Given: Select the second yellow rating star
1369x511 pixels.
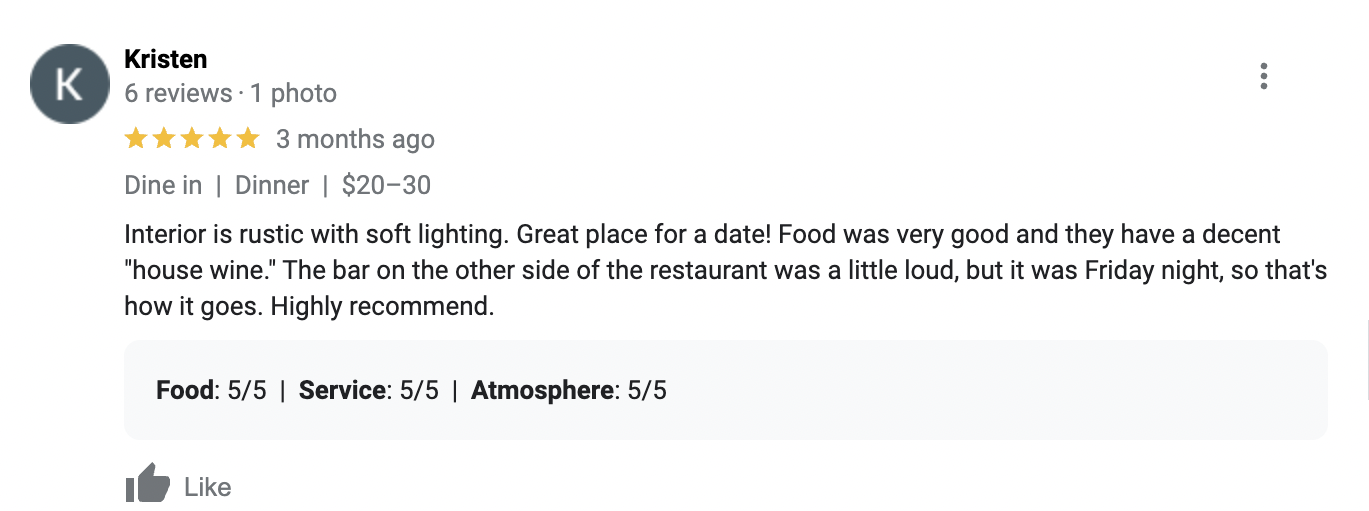Looking at the screenshot, I should [163, 139].
